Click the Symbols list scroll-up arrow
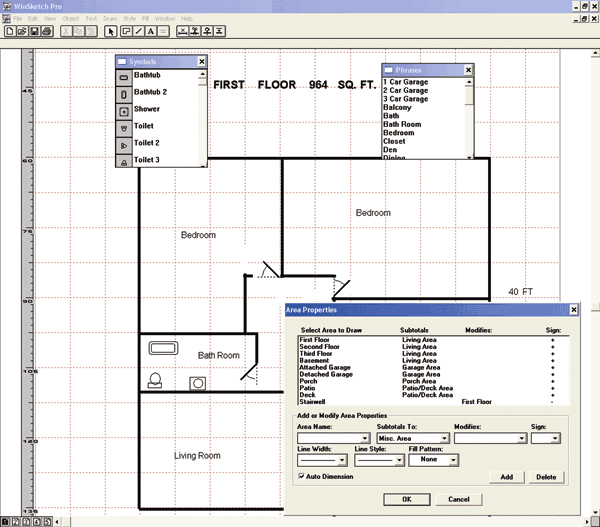Viewport: 600px width, 527px height. [x=202, y=73]
